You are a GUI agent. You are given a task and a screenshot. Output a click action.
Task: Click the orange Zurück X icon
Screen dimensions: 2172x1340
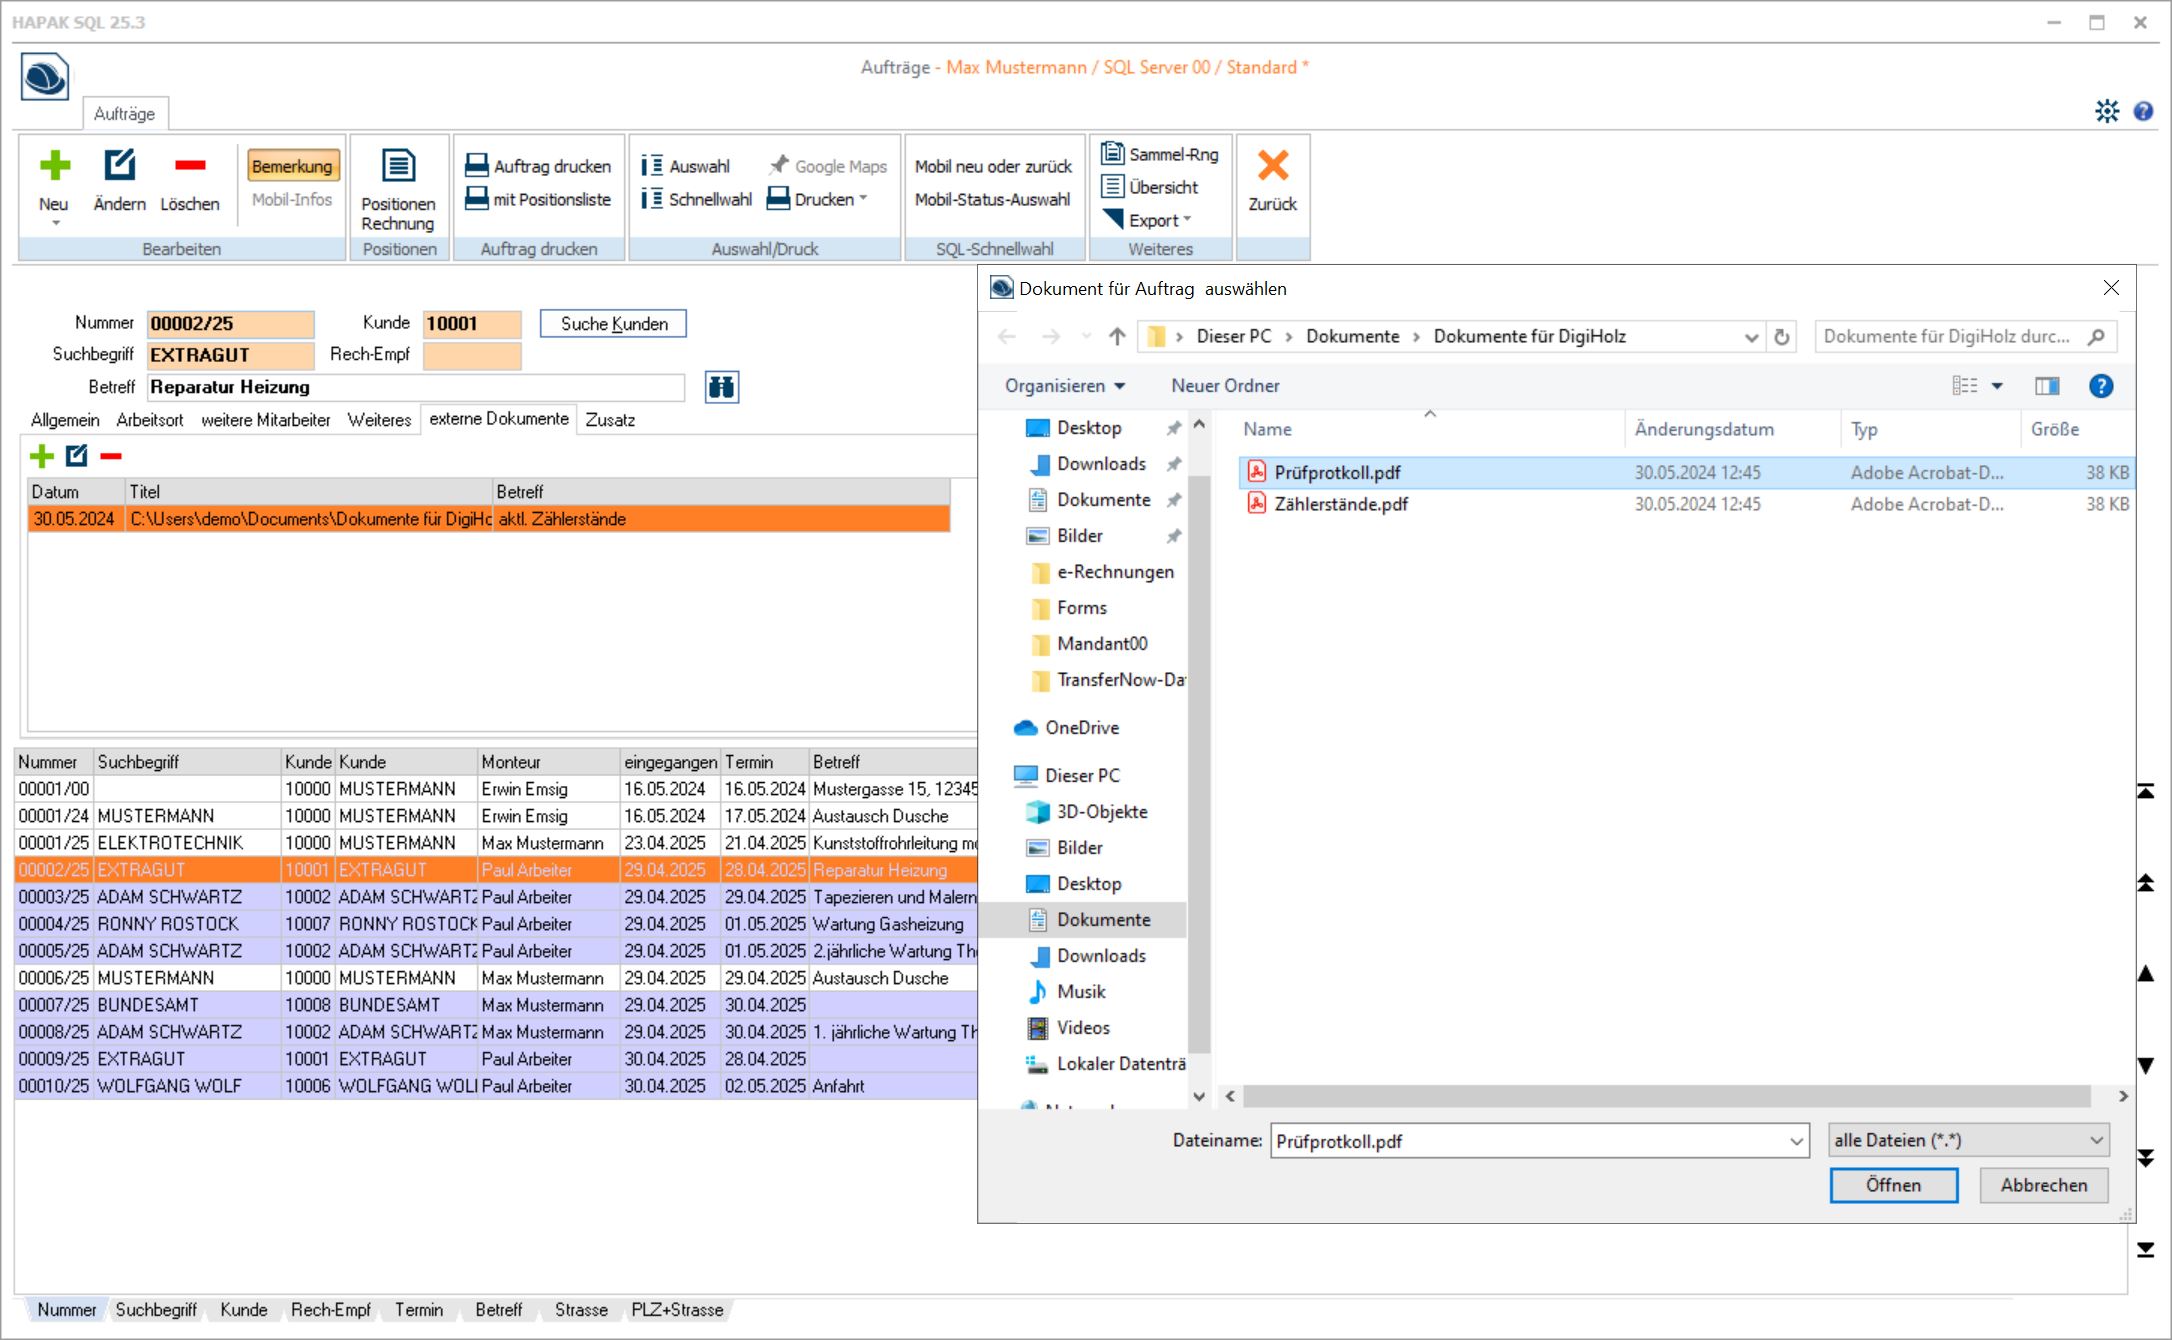tap(1272, 166)
